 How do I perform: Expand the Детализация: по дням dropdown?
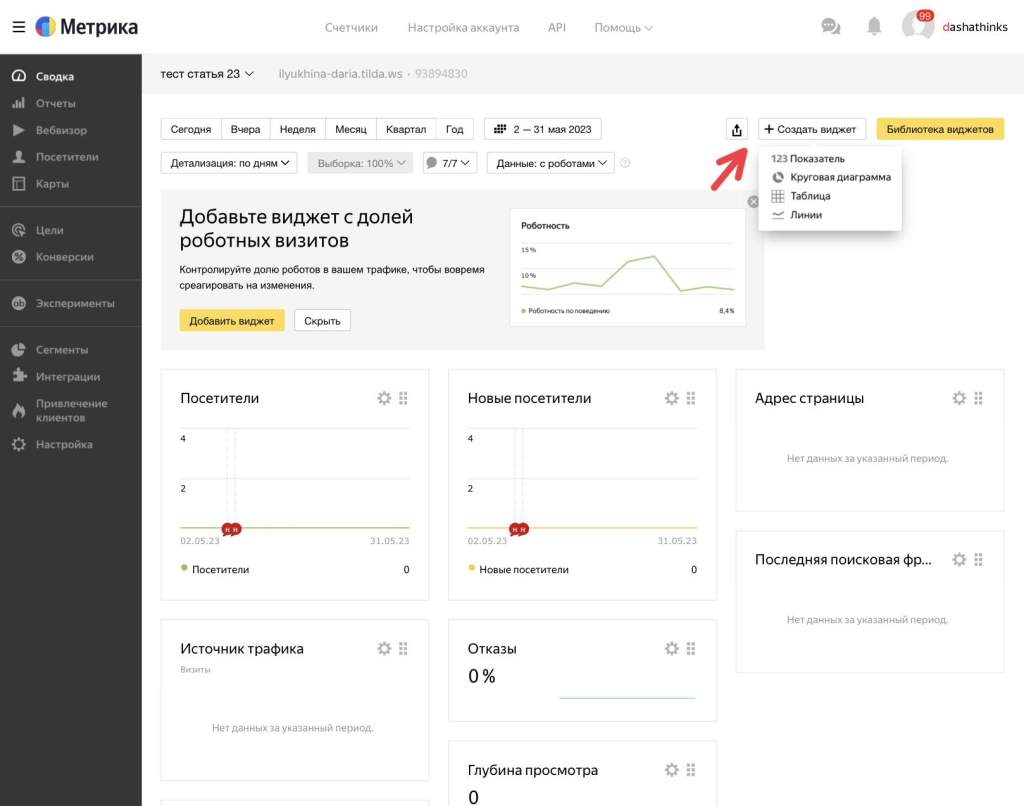point(229,163)
